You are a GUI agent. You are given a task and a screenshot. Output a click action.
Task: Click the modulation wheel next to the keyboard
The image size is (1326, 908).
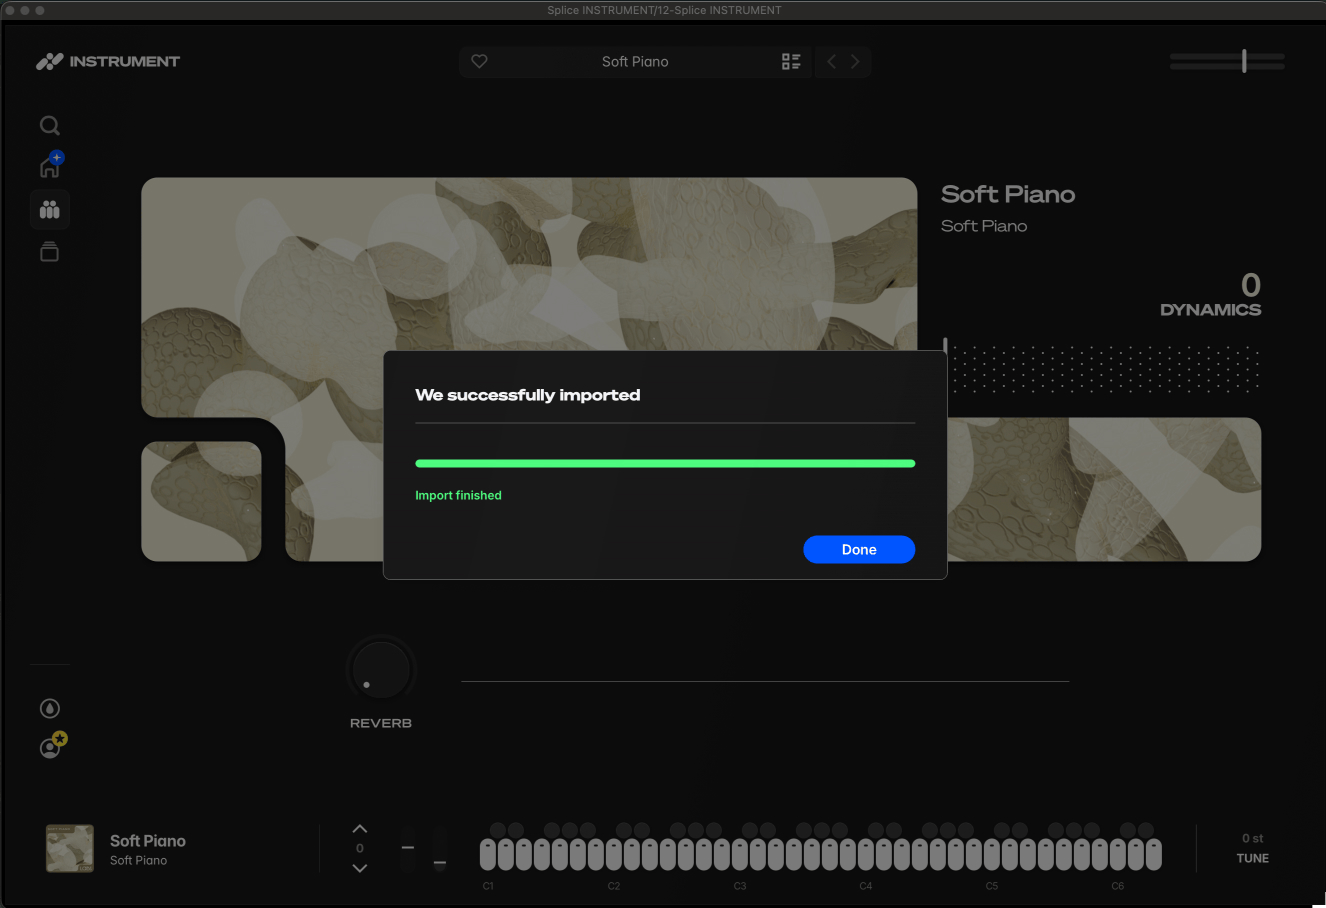click(440, 848)
